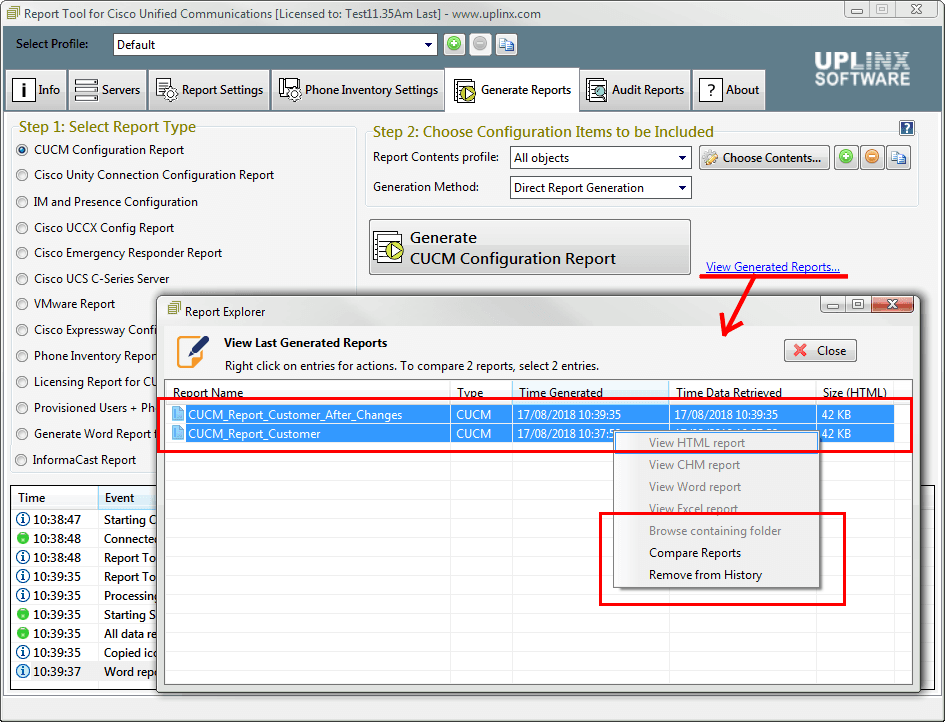This screenshot has height=722, width=945.
Task: Click the View Generated Reports link
Action: [x=772, y=267]
